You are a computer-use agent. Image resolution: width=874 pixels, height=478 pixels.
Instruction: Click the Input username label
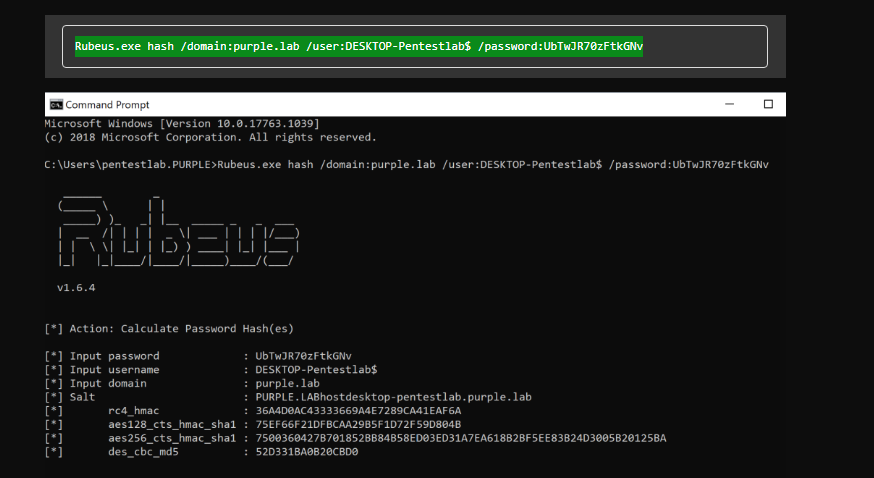pos(114,370)
